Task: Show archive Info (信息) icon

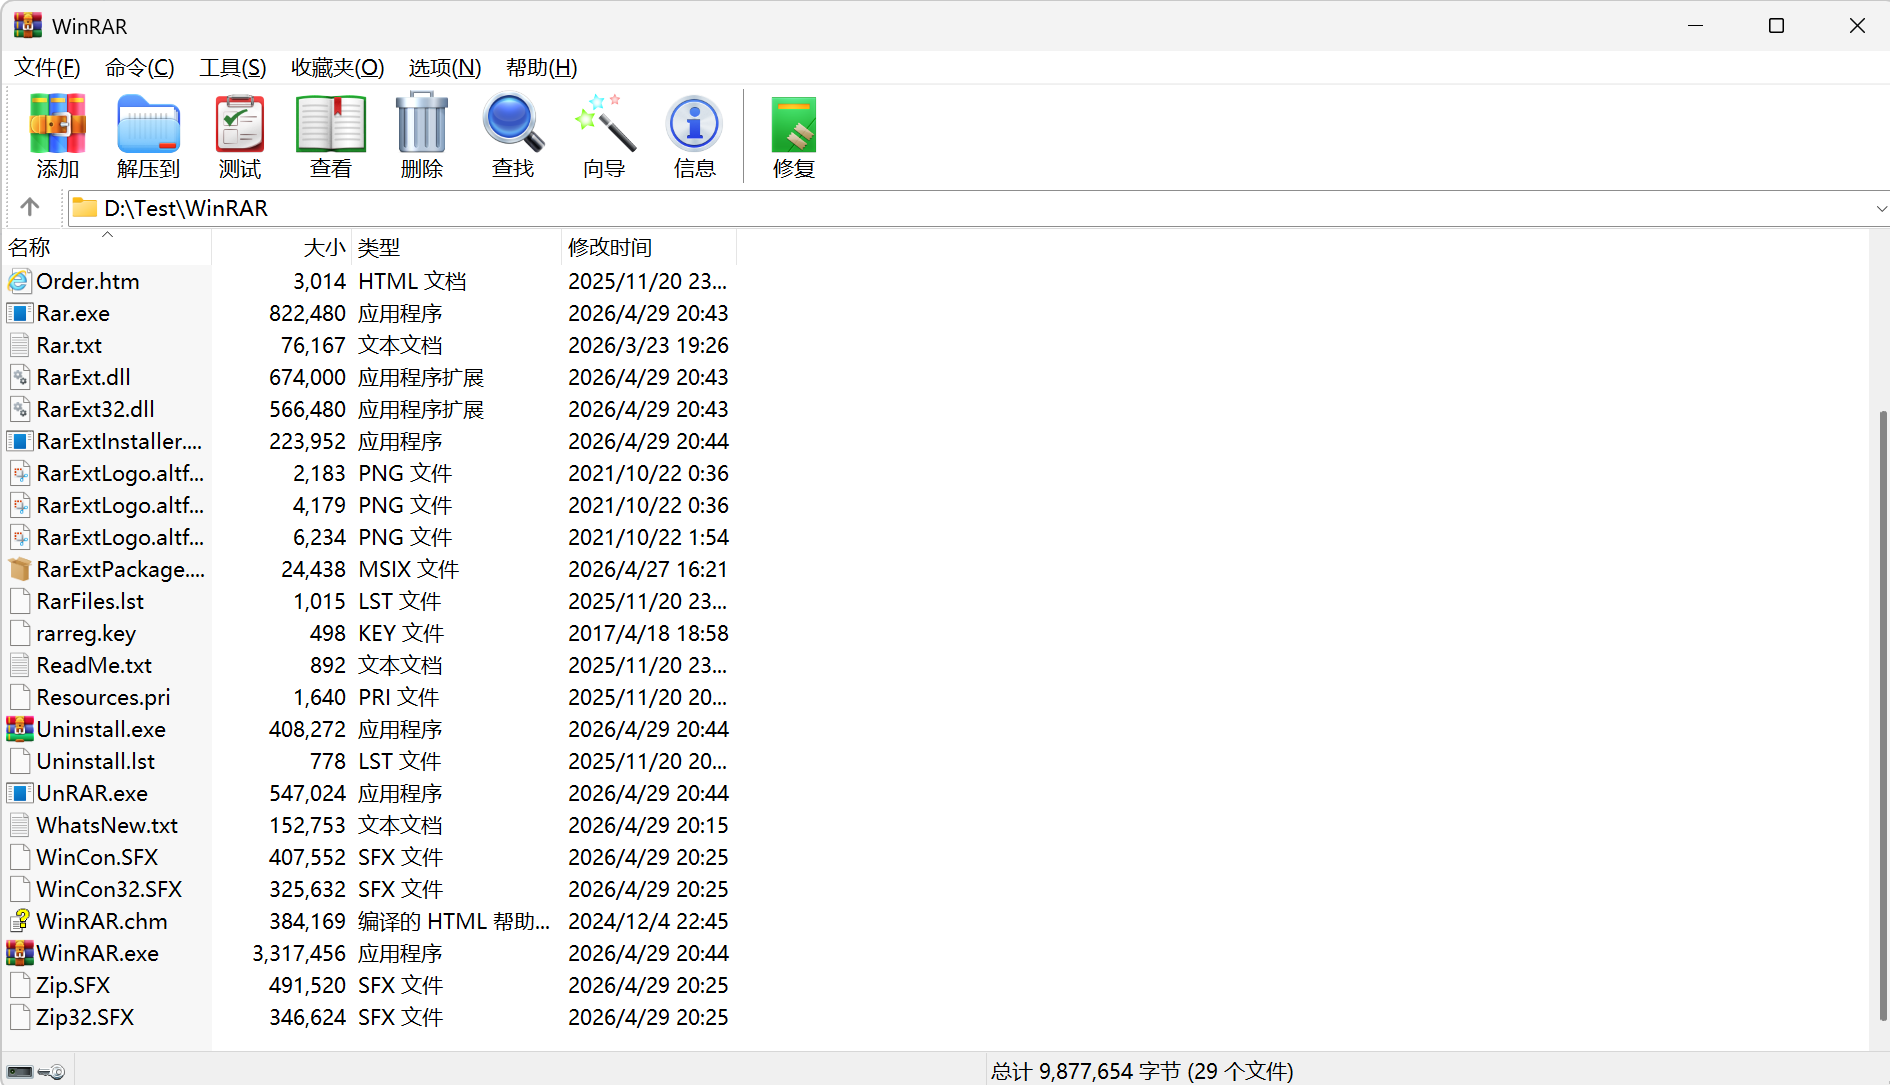Action: [695, 136]
